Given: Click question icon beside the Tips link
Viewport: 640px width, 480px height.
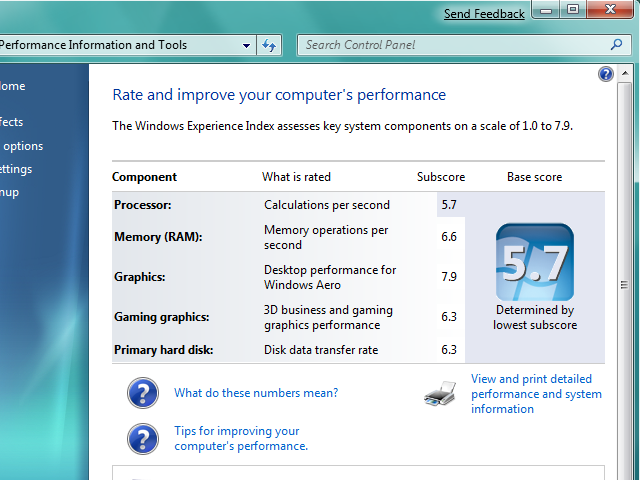Looking at the screenshot, I should (x=143, y=439).
